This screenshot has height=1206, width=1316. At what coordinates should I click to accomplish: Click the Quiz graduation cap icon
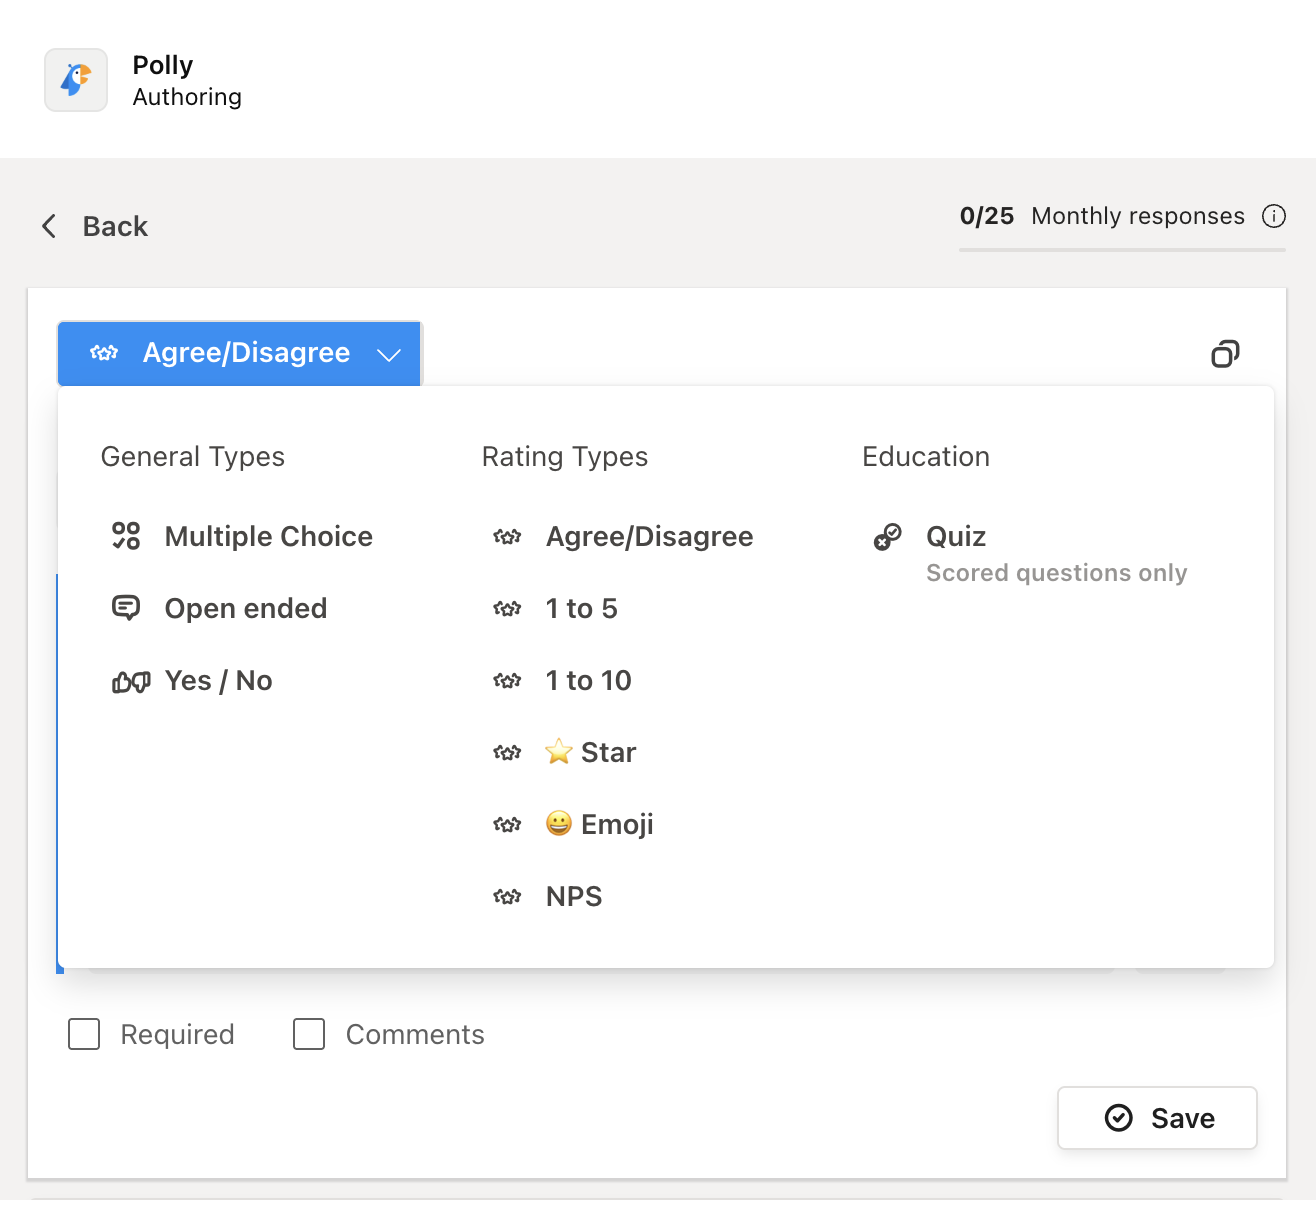886,536
